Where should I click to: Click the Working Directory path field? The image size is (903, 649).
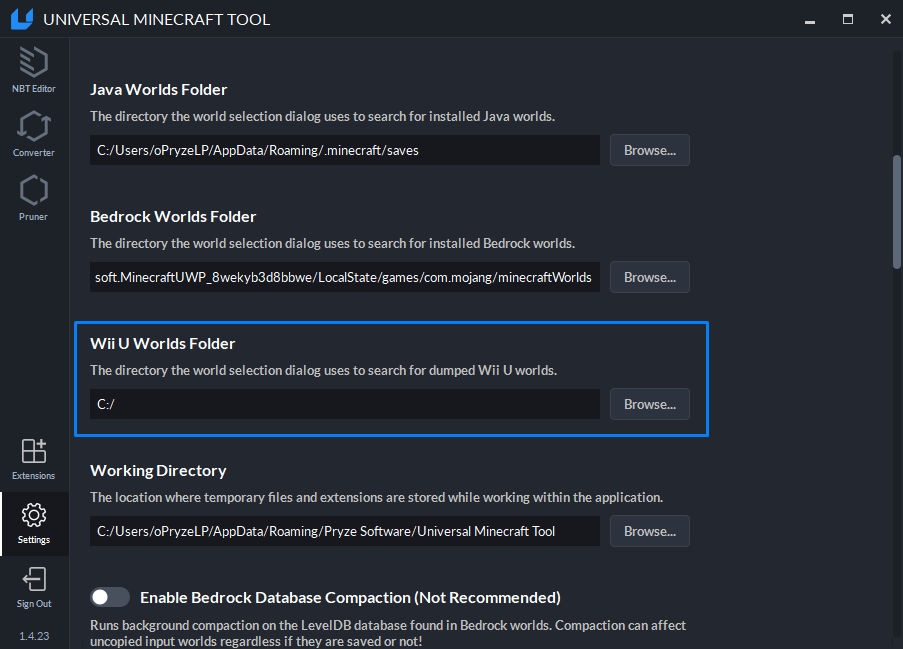(x=345, y=531)
